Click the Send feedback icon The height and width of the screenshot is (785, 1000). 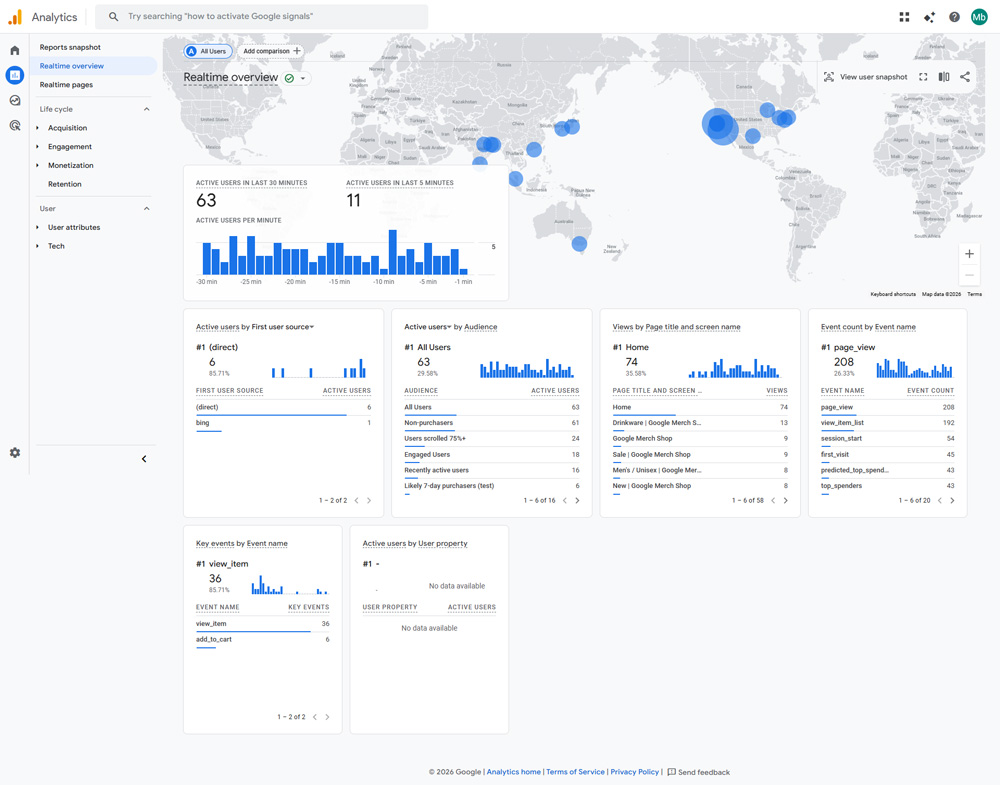pyautogui.click(x=672, y=772)
